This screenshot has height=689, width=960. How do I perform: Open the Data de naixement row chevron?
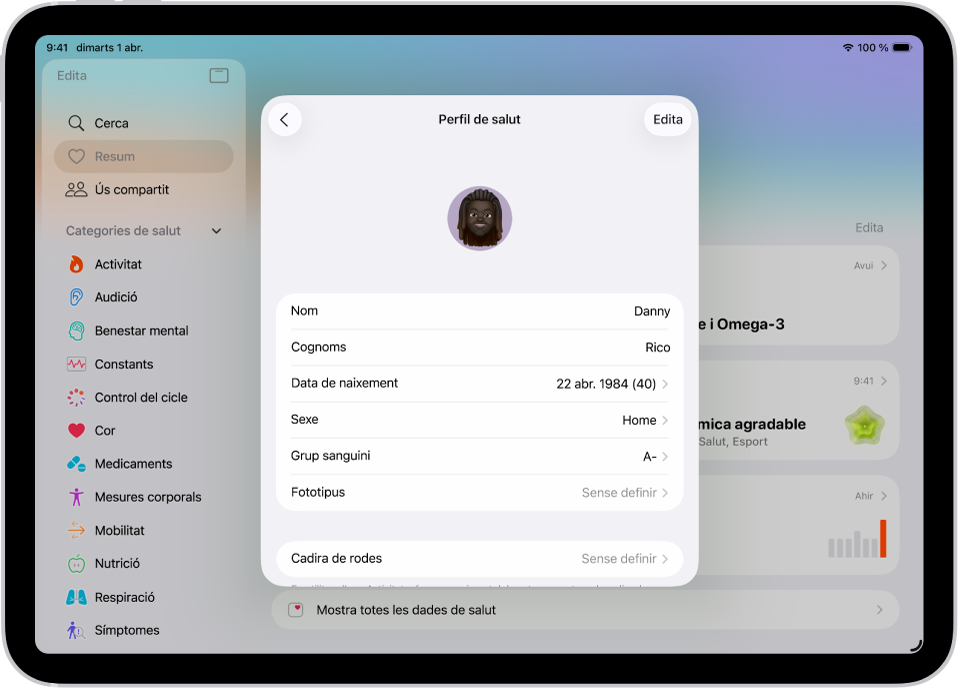[x=665, y=384]
